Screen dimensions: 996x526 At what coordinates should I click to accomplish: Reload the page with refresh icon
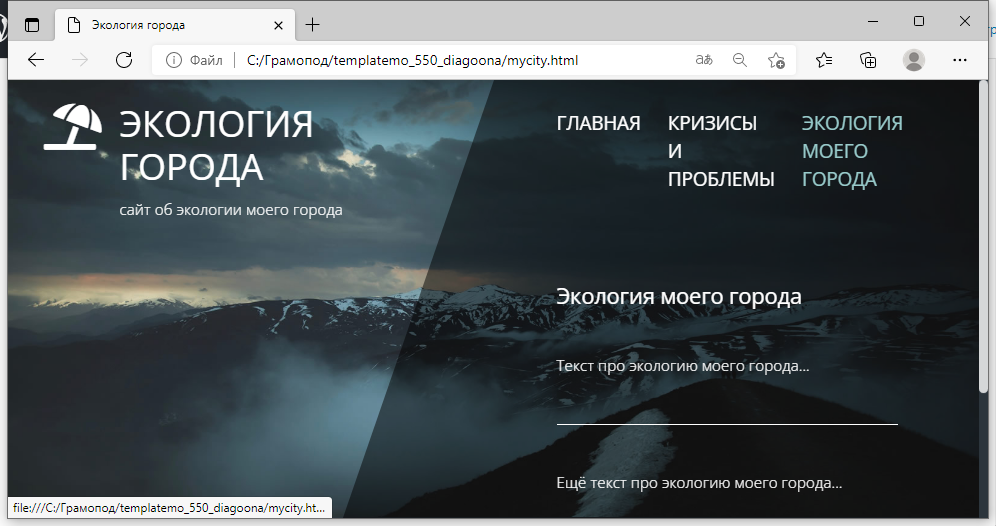[124, 60]
